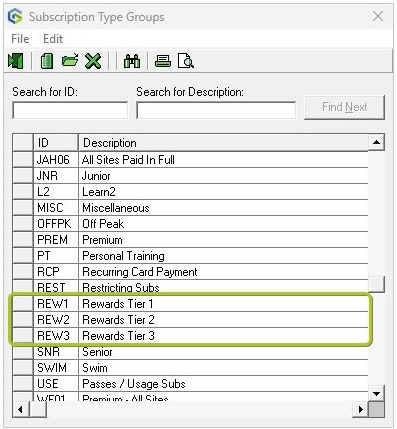Screen dimensions: 397x429
Task: Select the row selector for JAH06
Action: [x=23, y=160]
